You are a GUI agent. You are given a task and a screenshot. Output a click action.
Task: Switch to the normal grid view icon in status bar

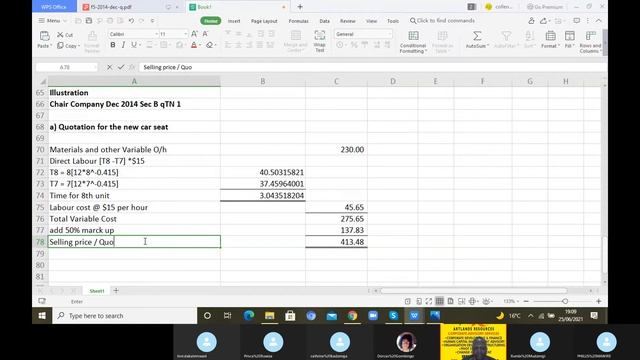point(440,301)
